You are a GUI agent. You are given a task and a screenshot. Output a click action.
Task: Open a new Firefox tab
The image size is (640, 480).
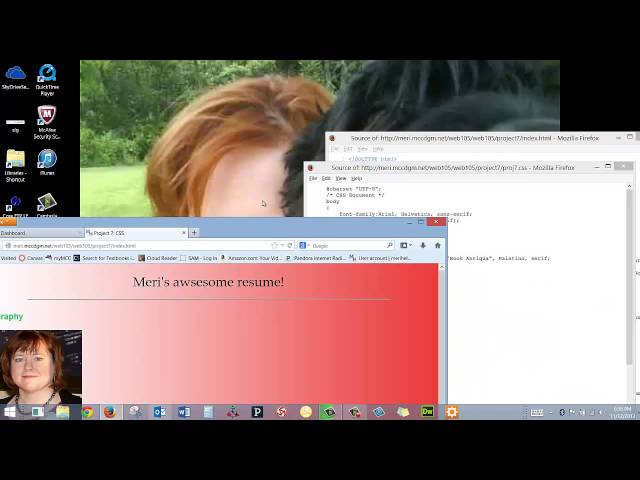pos(195,233)
